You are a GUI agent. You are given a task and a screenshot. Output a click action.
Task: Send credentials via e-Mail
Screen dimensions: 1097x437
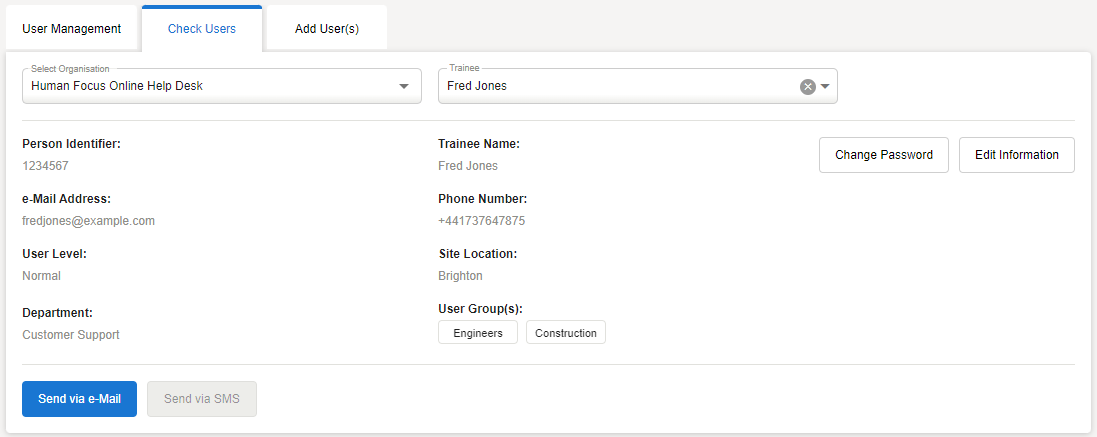coord(79,399)
